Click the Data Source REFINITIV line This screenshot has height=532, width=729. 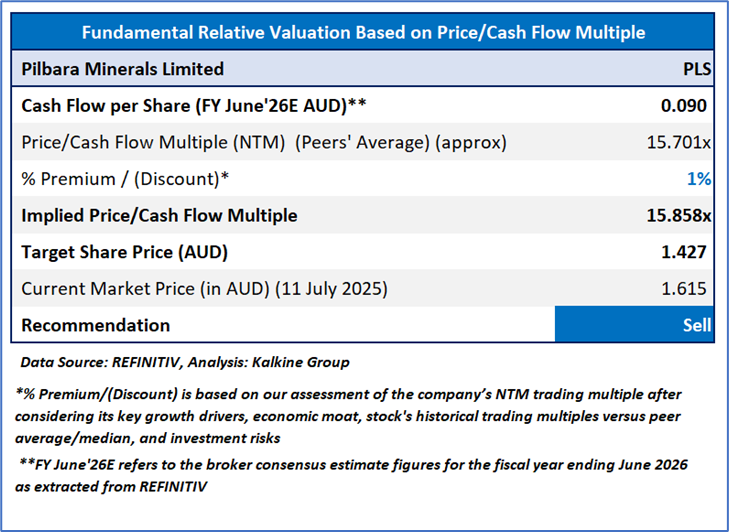tap(186, 360)
